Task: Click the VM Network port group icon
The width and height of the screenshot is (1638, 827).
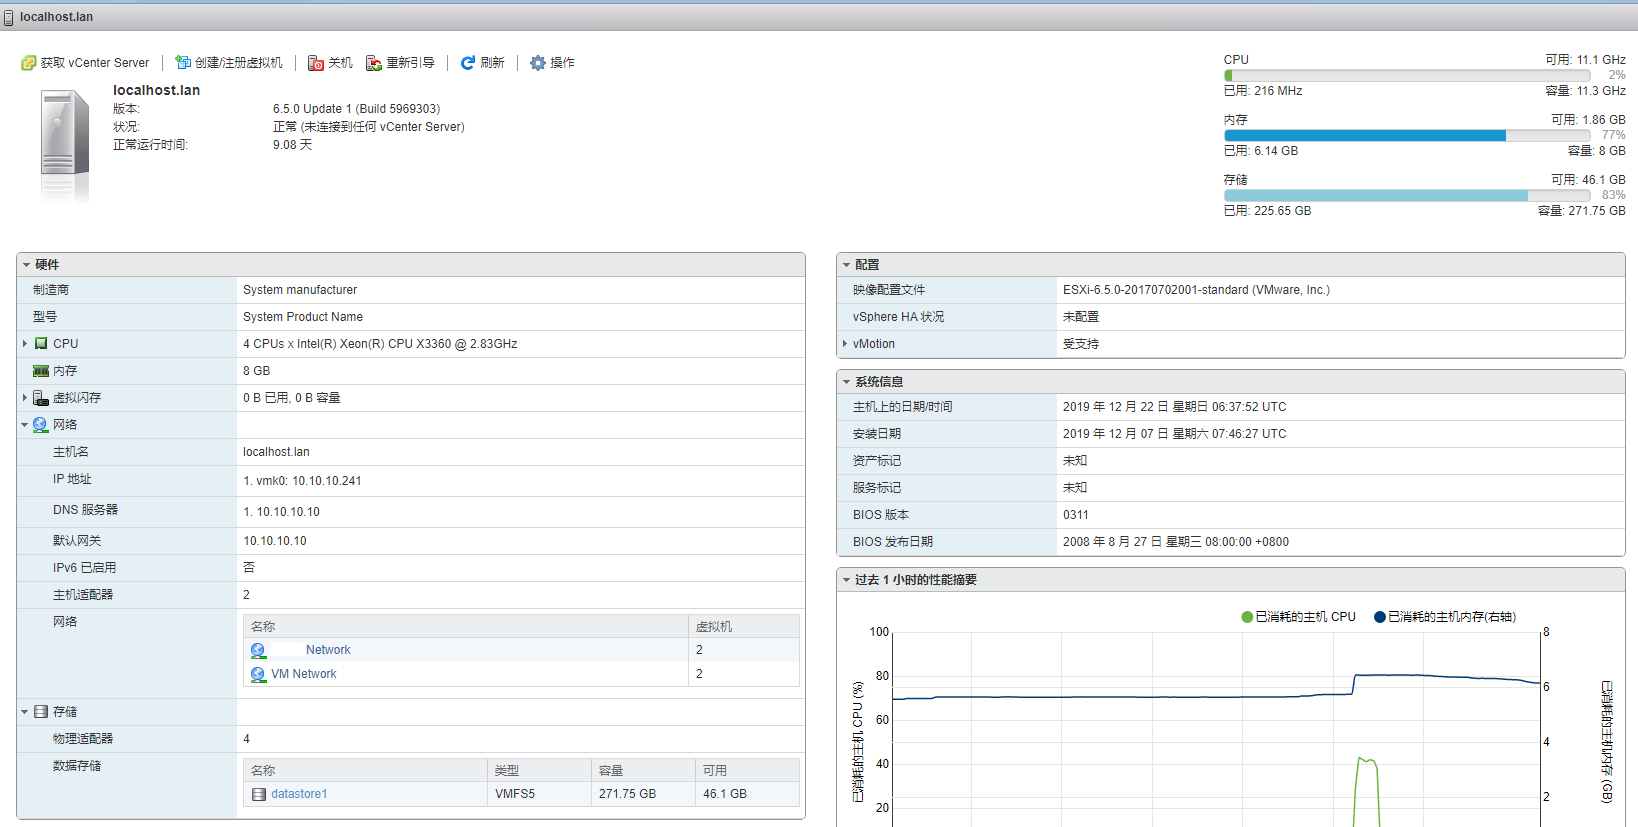Action: point(258,674)
